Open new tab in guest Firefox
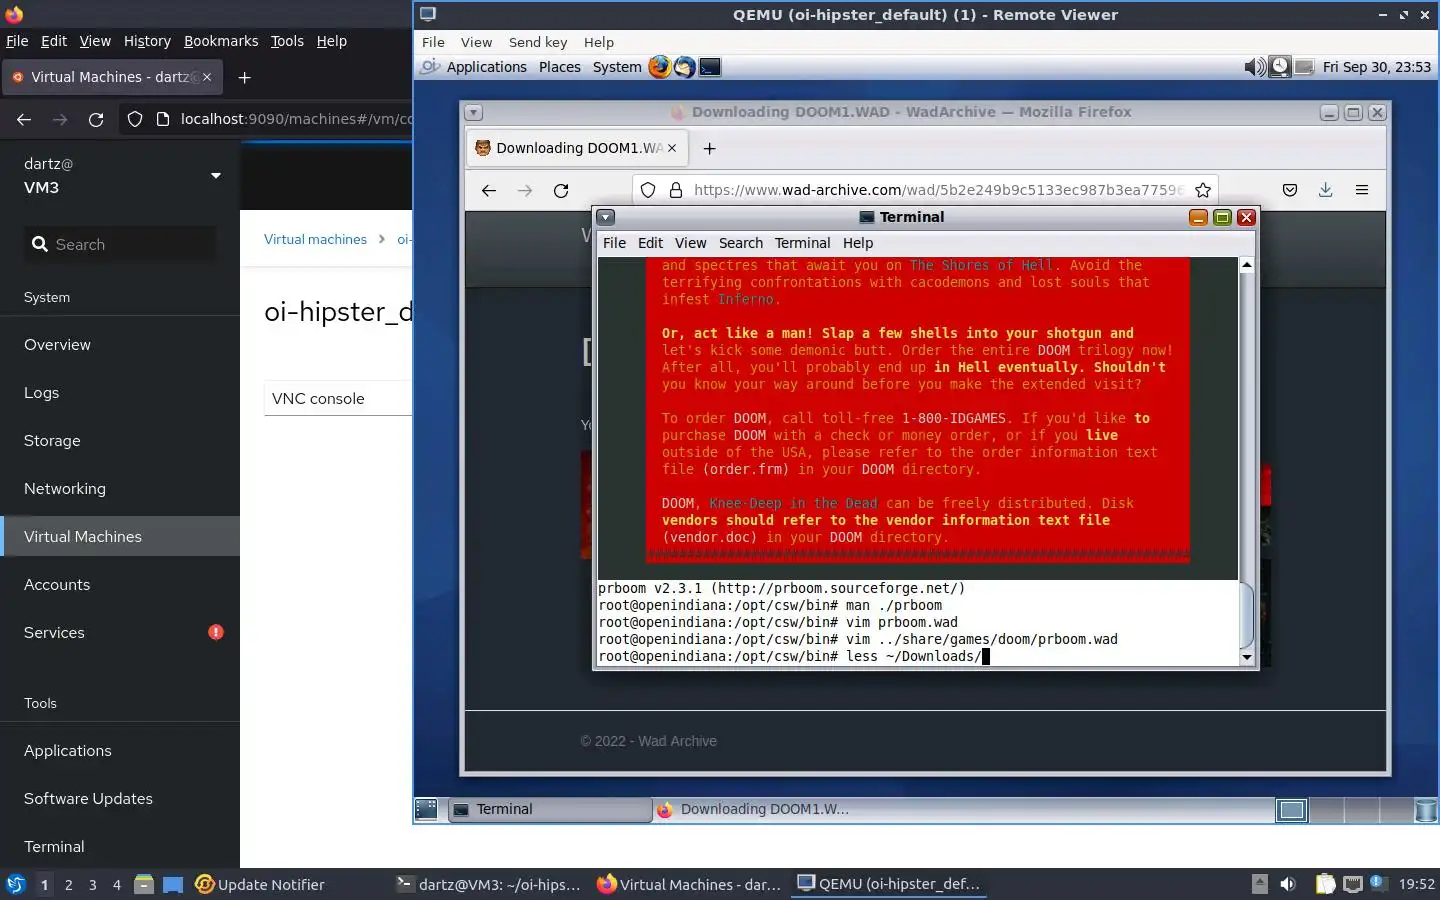 coord(710,148)
